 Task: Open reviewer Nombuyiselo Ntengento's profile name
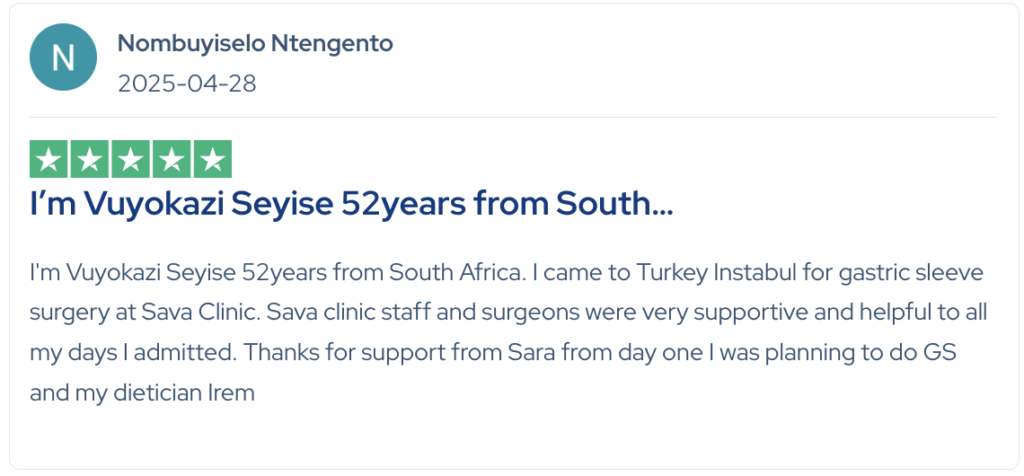pos(255,44)
